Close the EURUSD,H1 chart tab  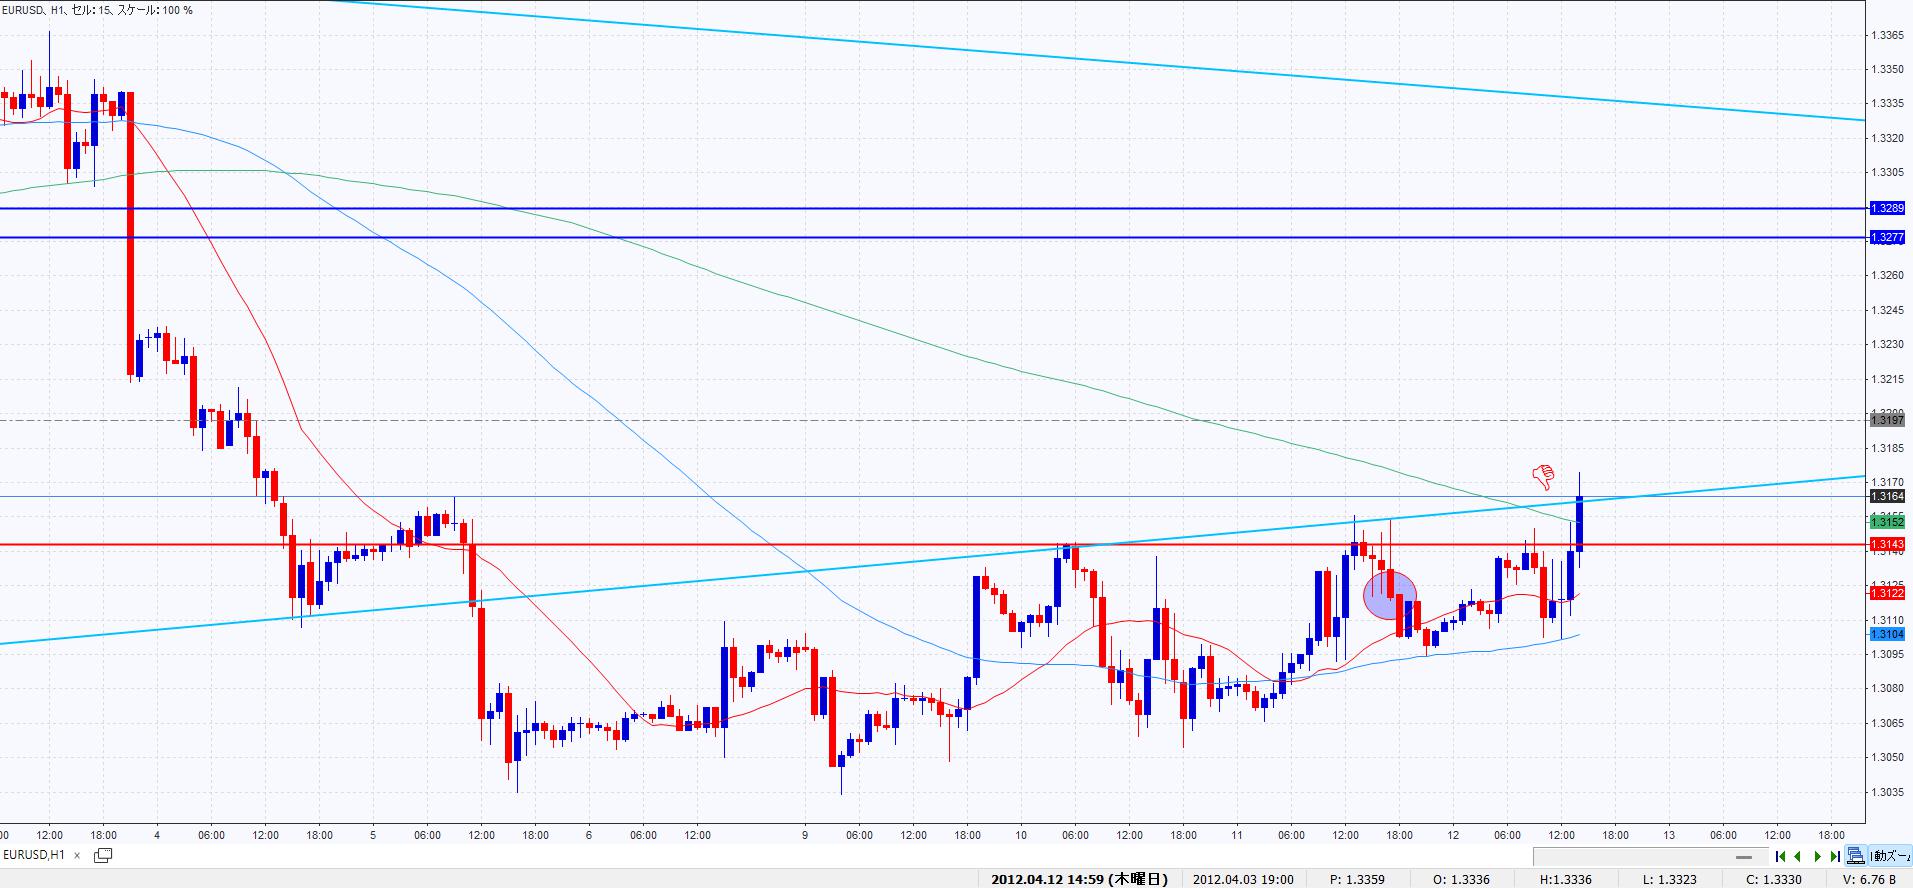(77, 856)
